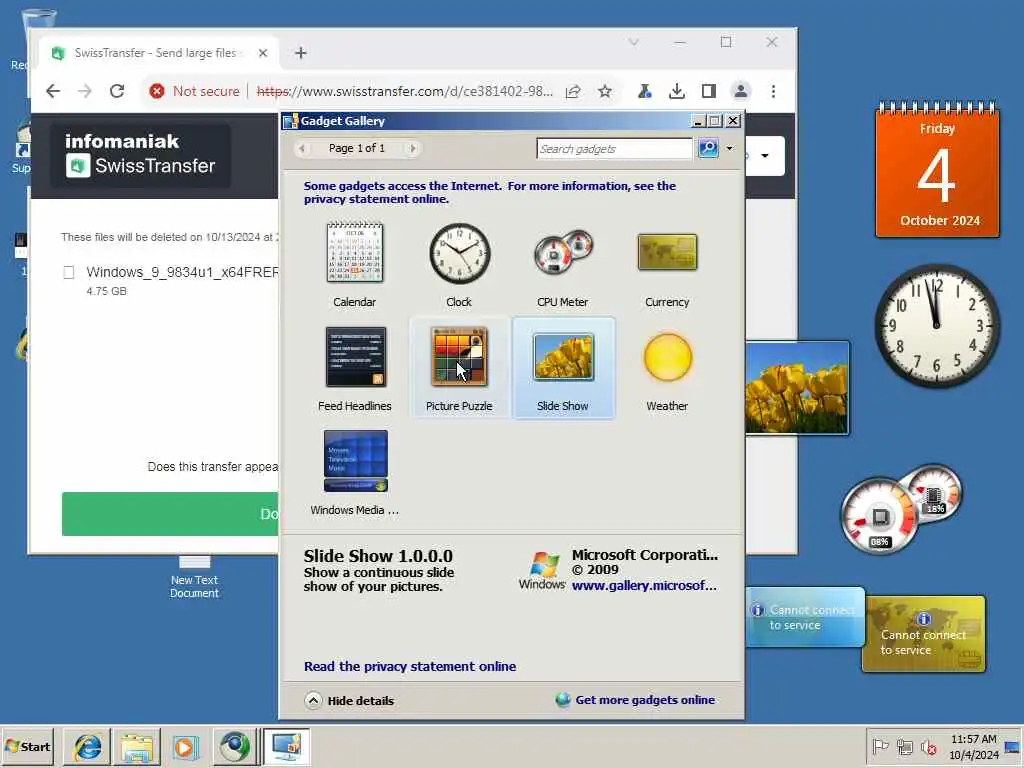Viewport: 1024px width, 768px height.
Task: Open Get more gadgets online link
Action: (635, 700)
